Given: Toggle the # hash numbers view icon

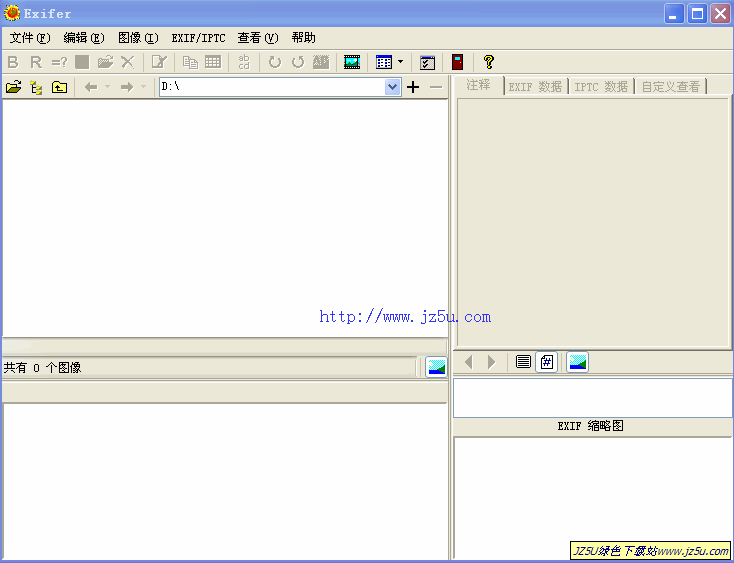Looking at the screenshot, I should pyautogui.click(x=546, y=362).
